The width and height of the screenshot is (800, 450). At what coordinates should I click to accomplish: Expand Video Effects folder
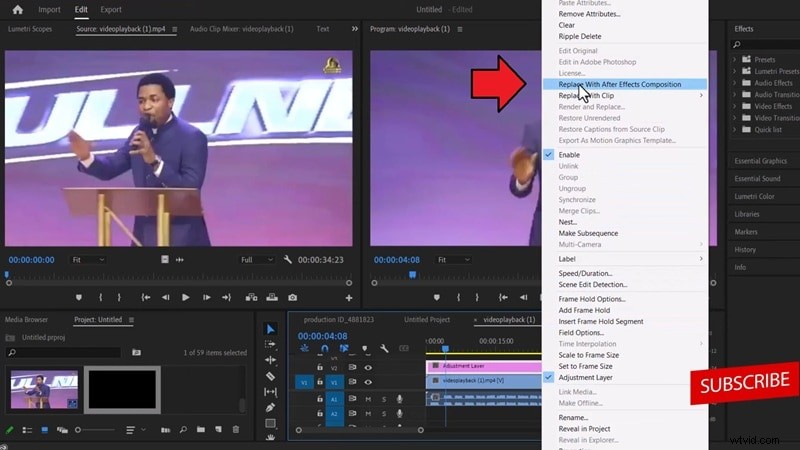coord(735,106)
